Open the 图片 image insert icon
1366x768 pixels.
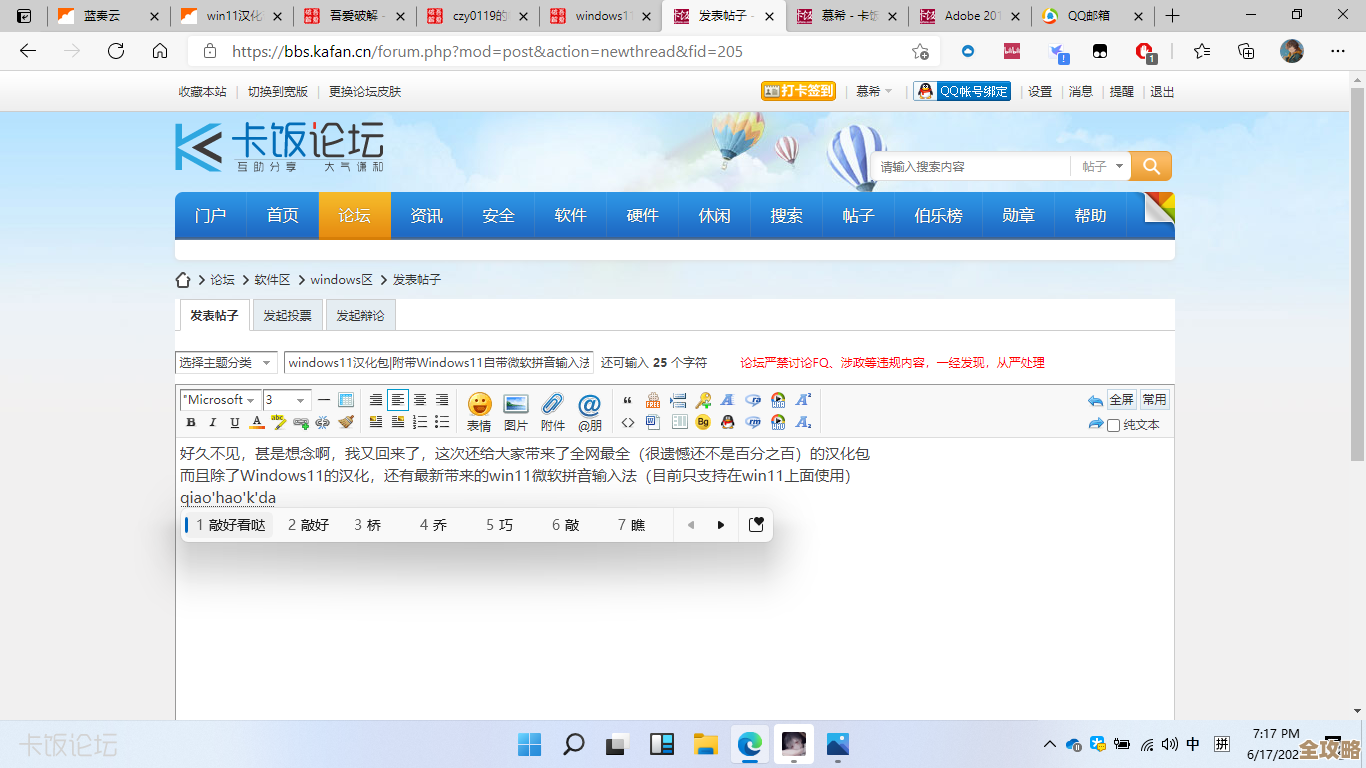[x=515, y=405]
